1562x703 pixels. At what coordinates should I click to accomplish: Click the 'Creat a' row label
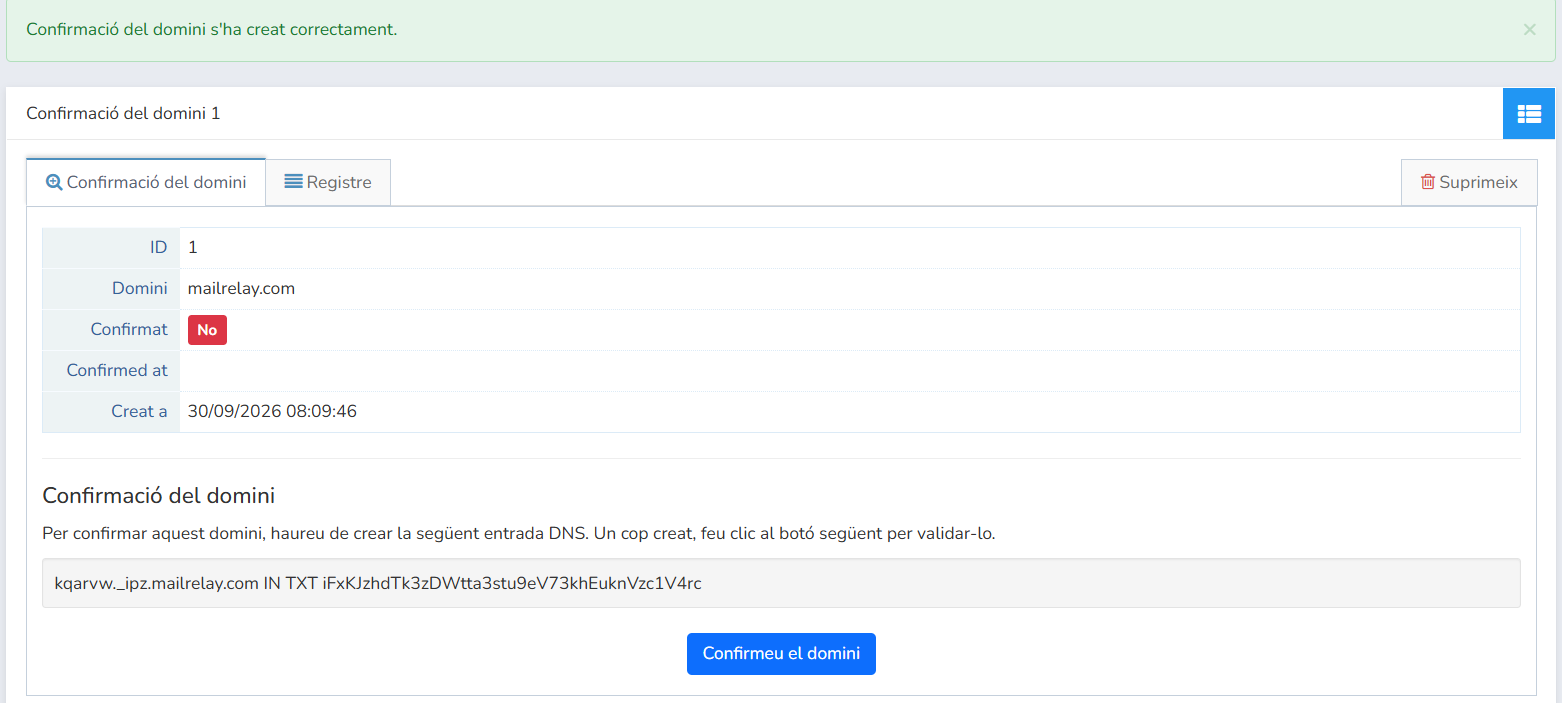point(139,412)
